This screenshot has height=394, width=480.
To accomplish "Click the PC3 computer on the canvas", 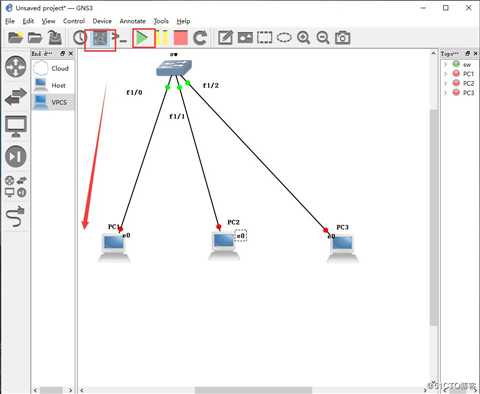I will point(343,249).
